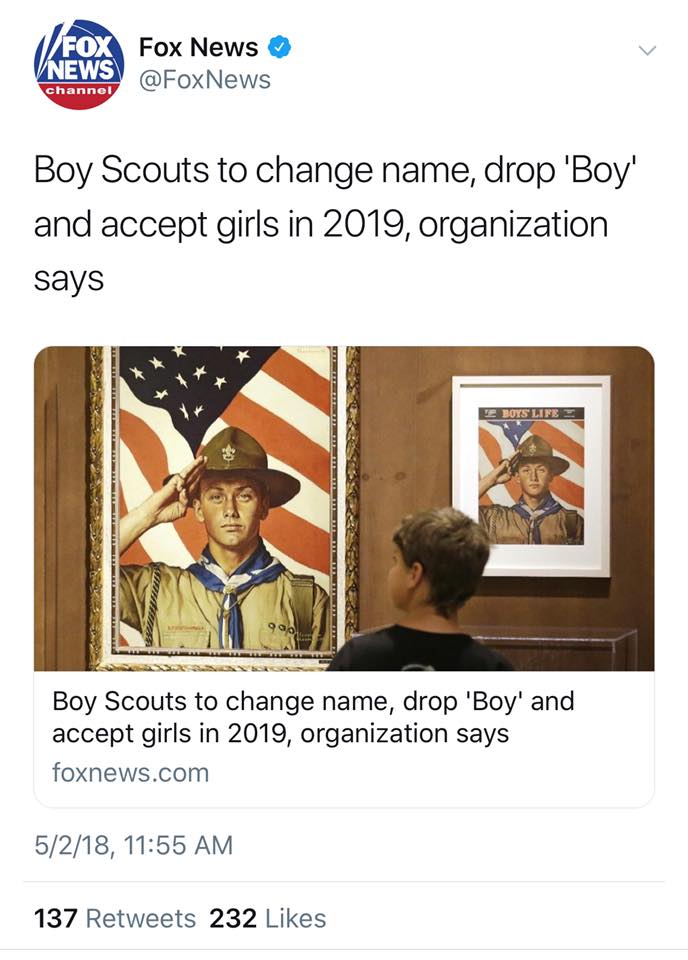Expand the tweet options chevron

647,50
